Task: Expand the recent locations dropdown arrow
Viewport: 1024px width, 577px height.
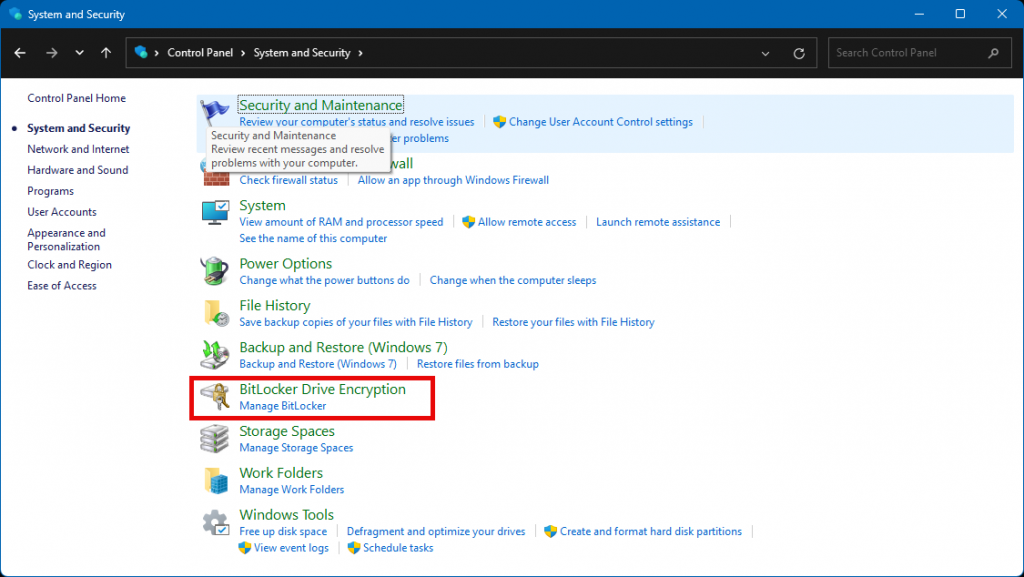Action: pos(80,53)
